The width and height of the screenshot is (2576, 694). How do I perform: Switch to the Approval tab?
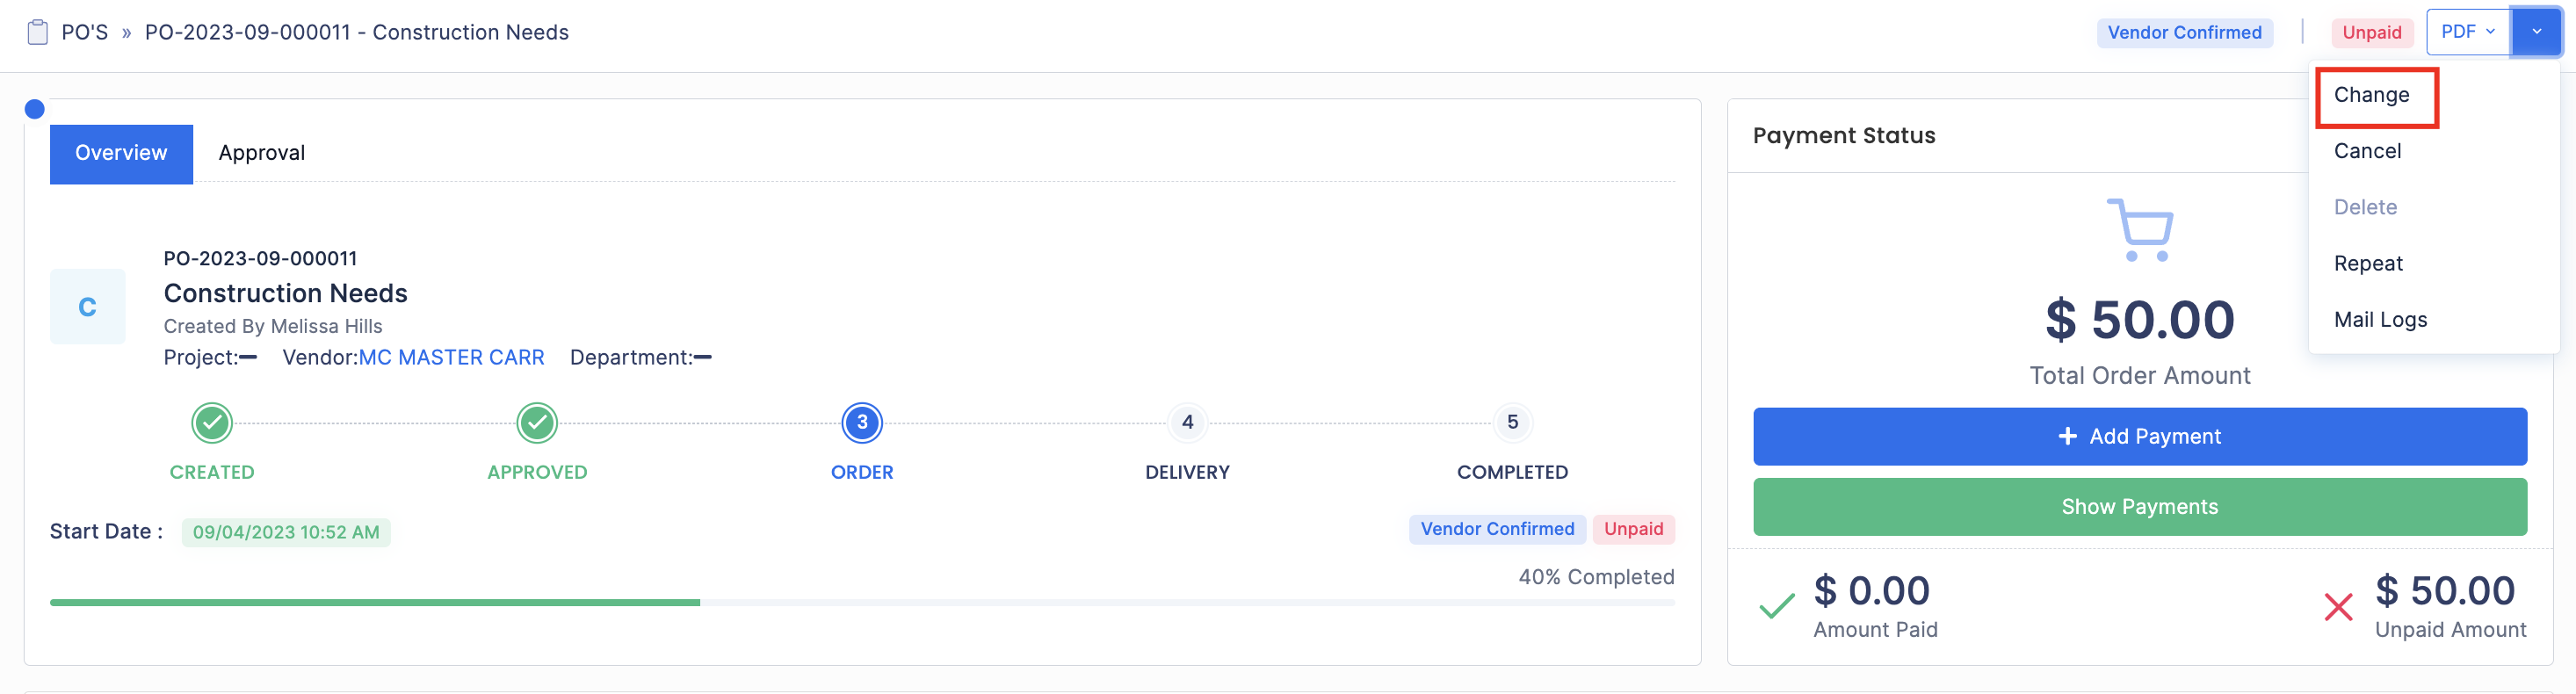262,153
